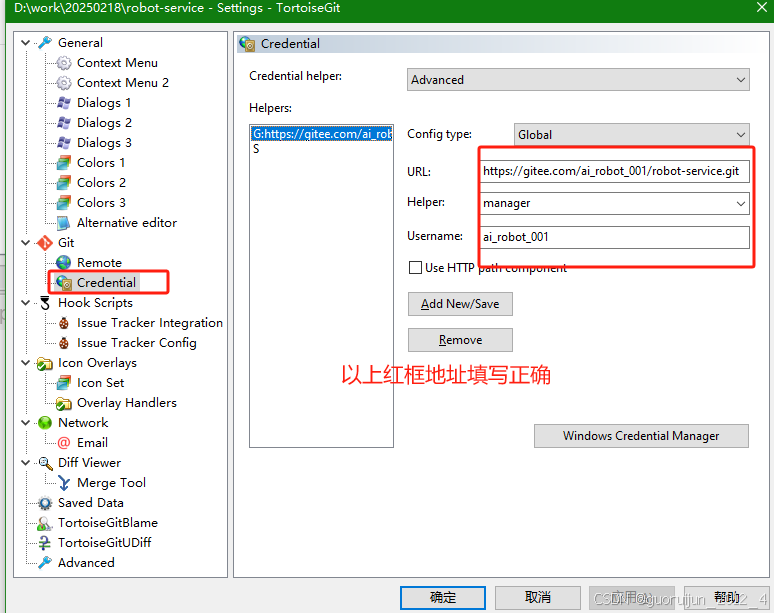The image size is (774, 613).
Task: Open the Credential helper dropdown
Action: 578,79
